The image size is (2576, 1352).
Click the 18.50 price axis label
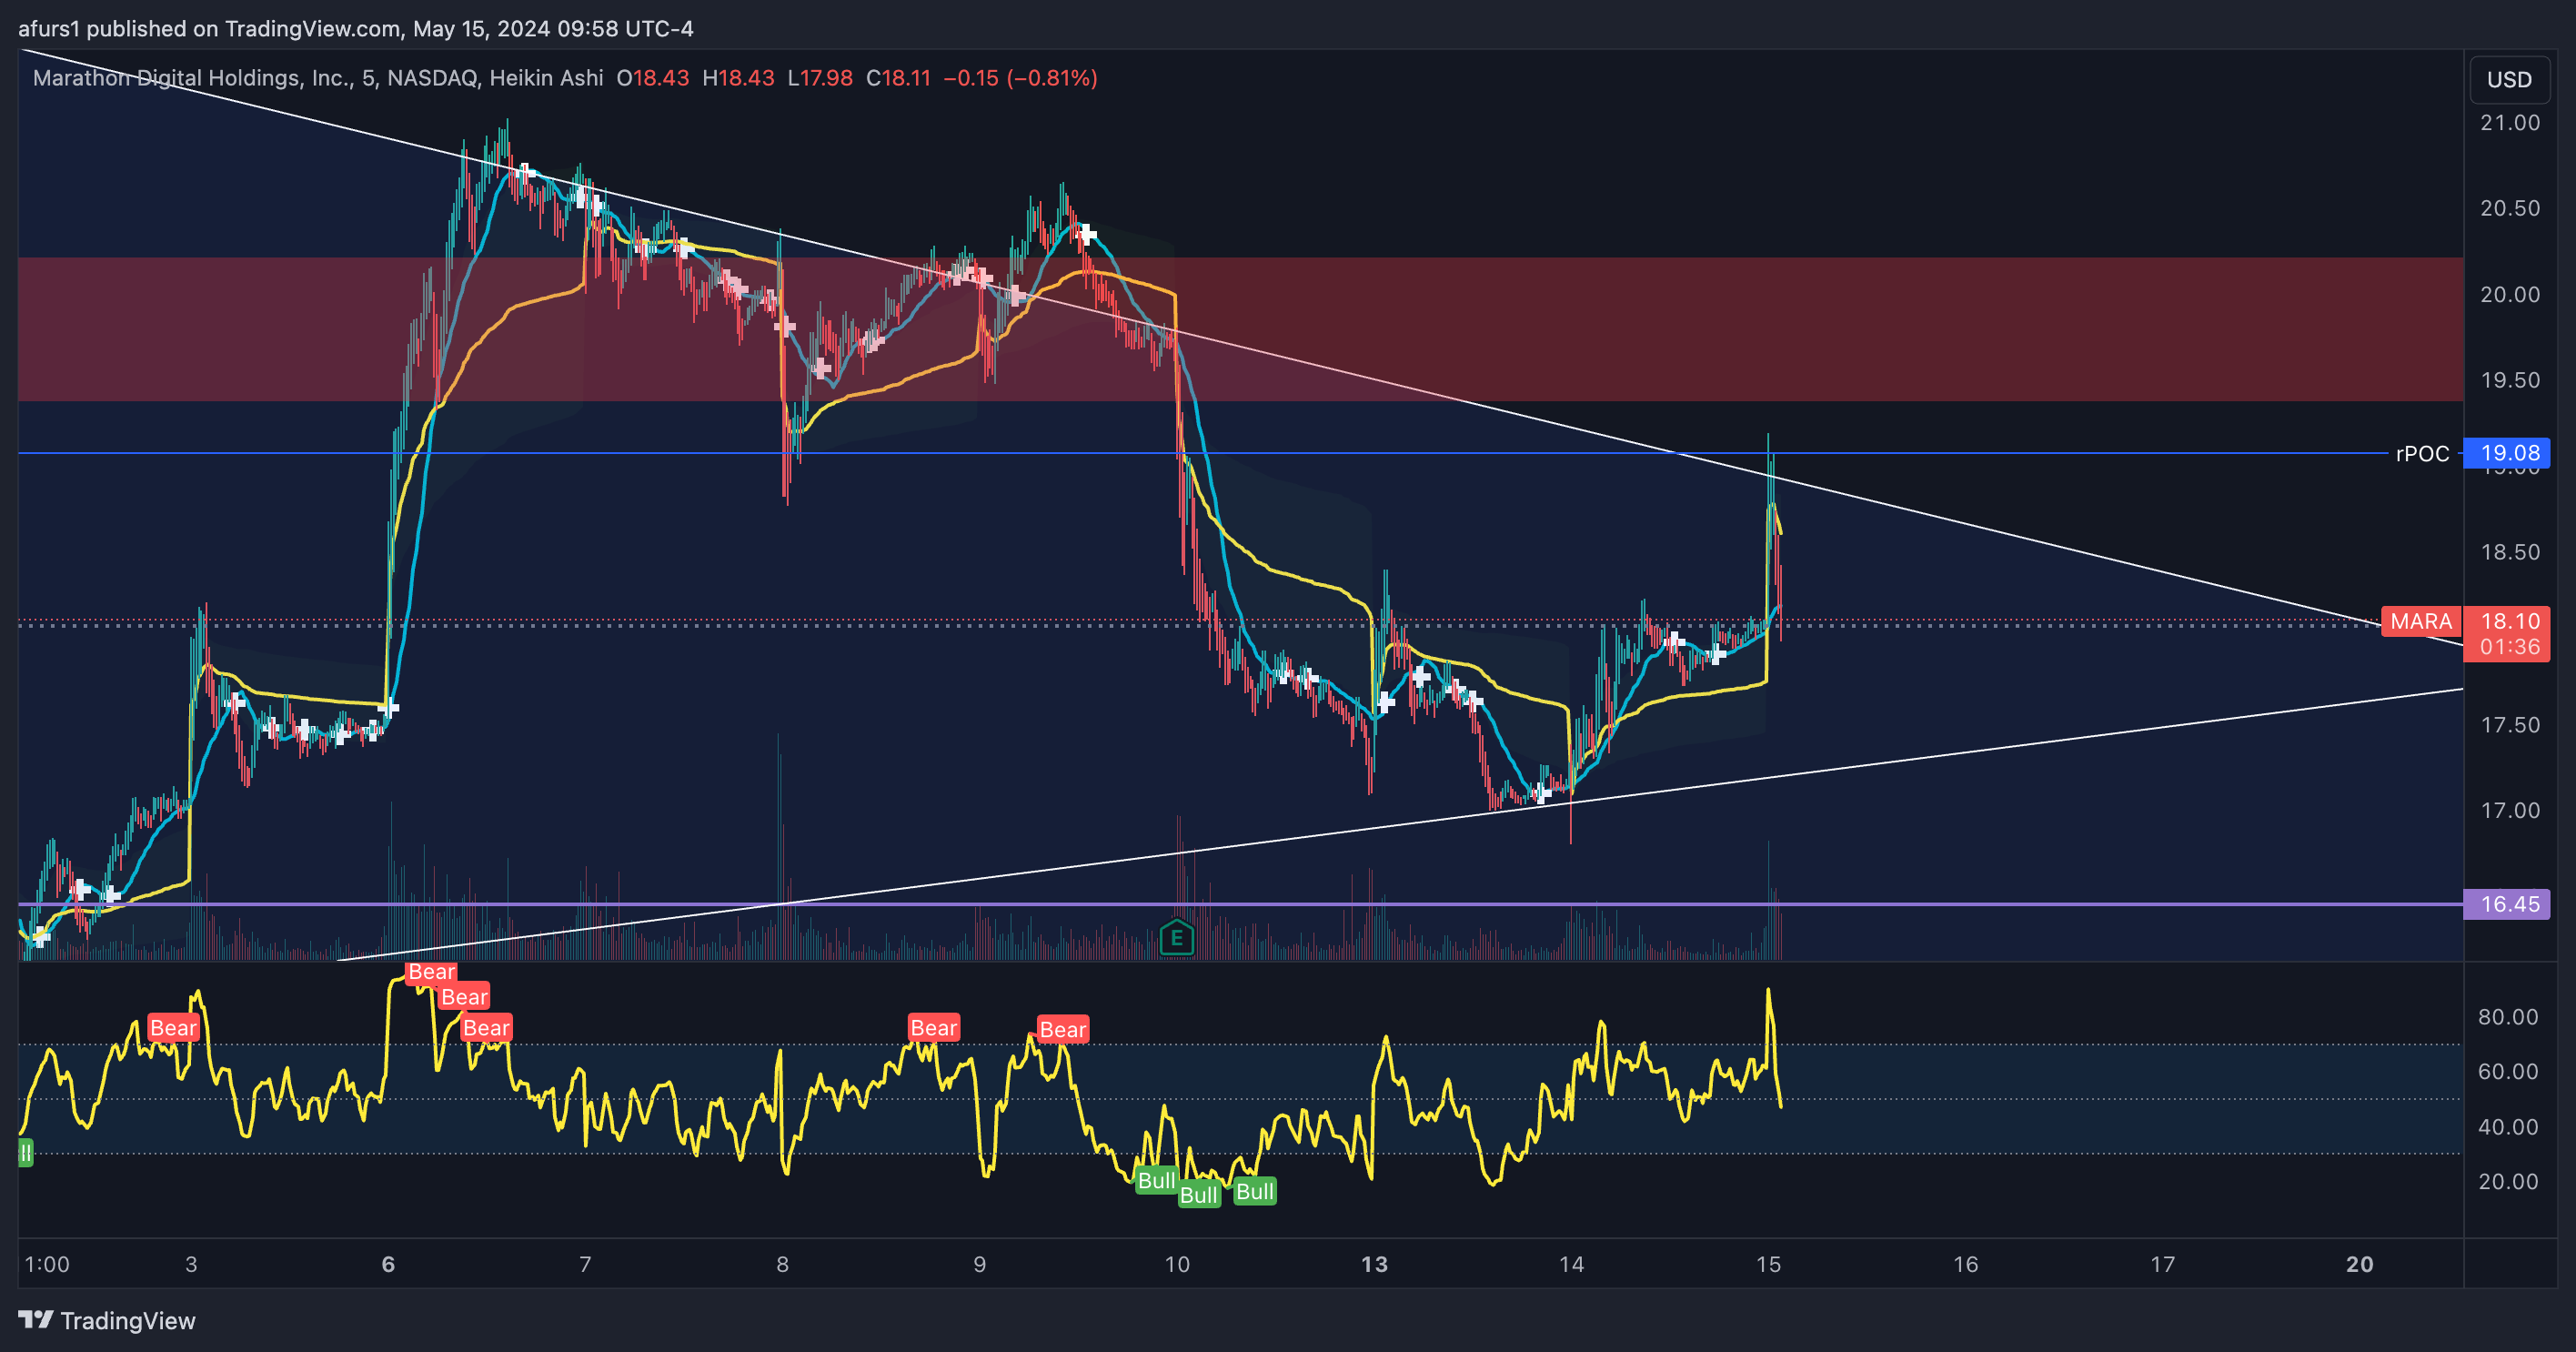pyautogui.click(x=2509, y=552)
